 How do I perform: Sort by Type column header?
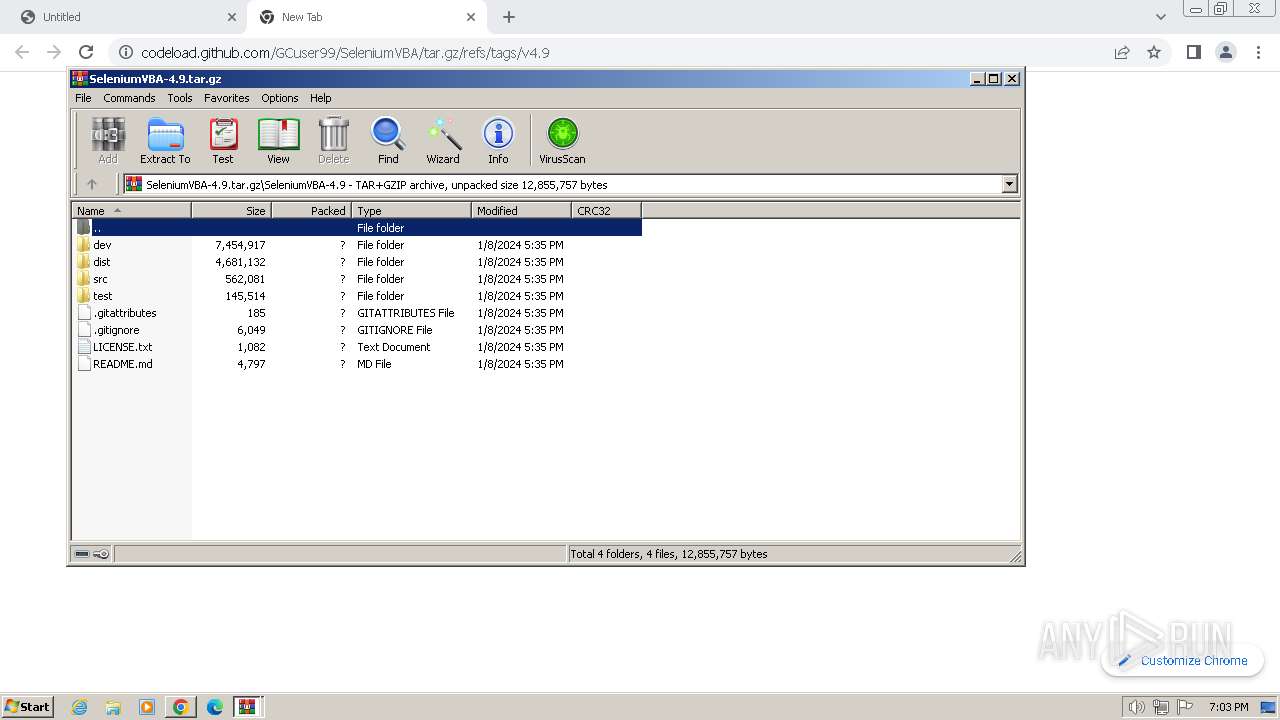point(411,210)
